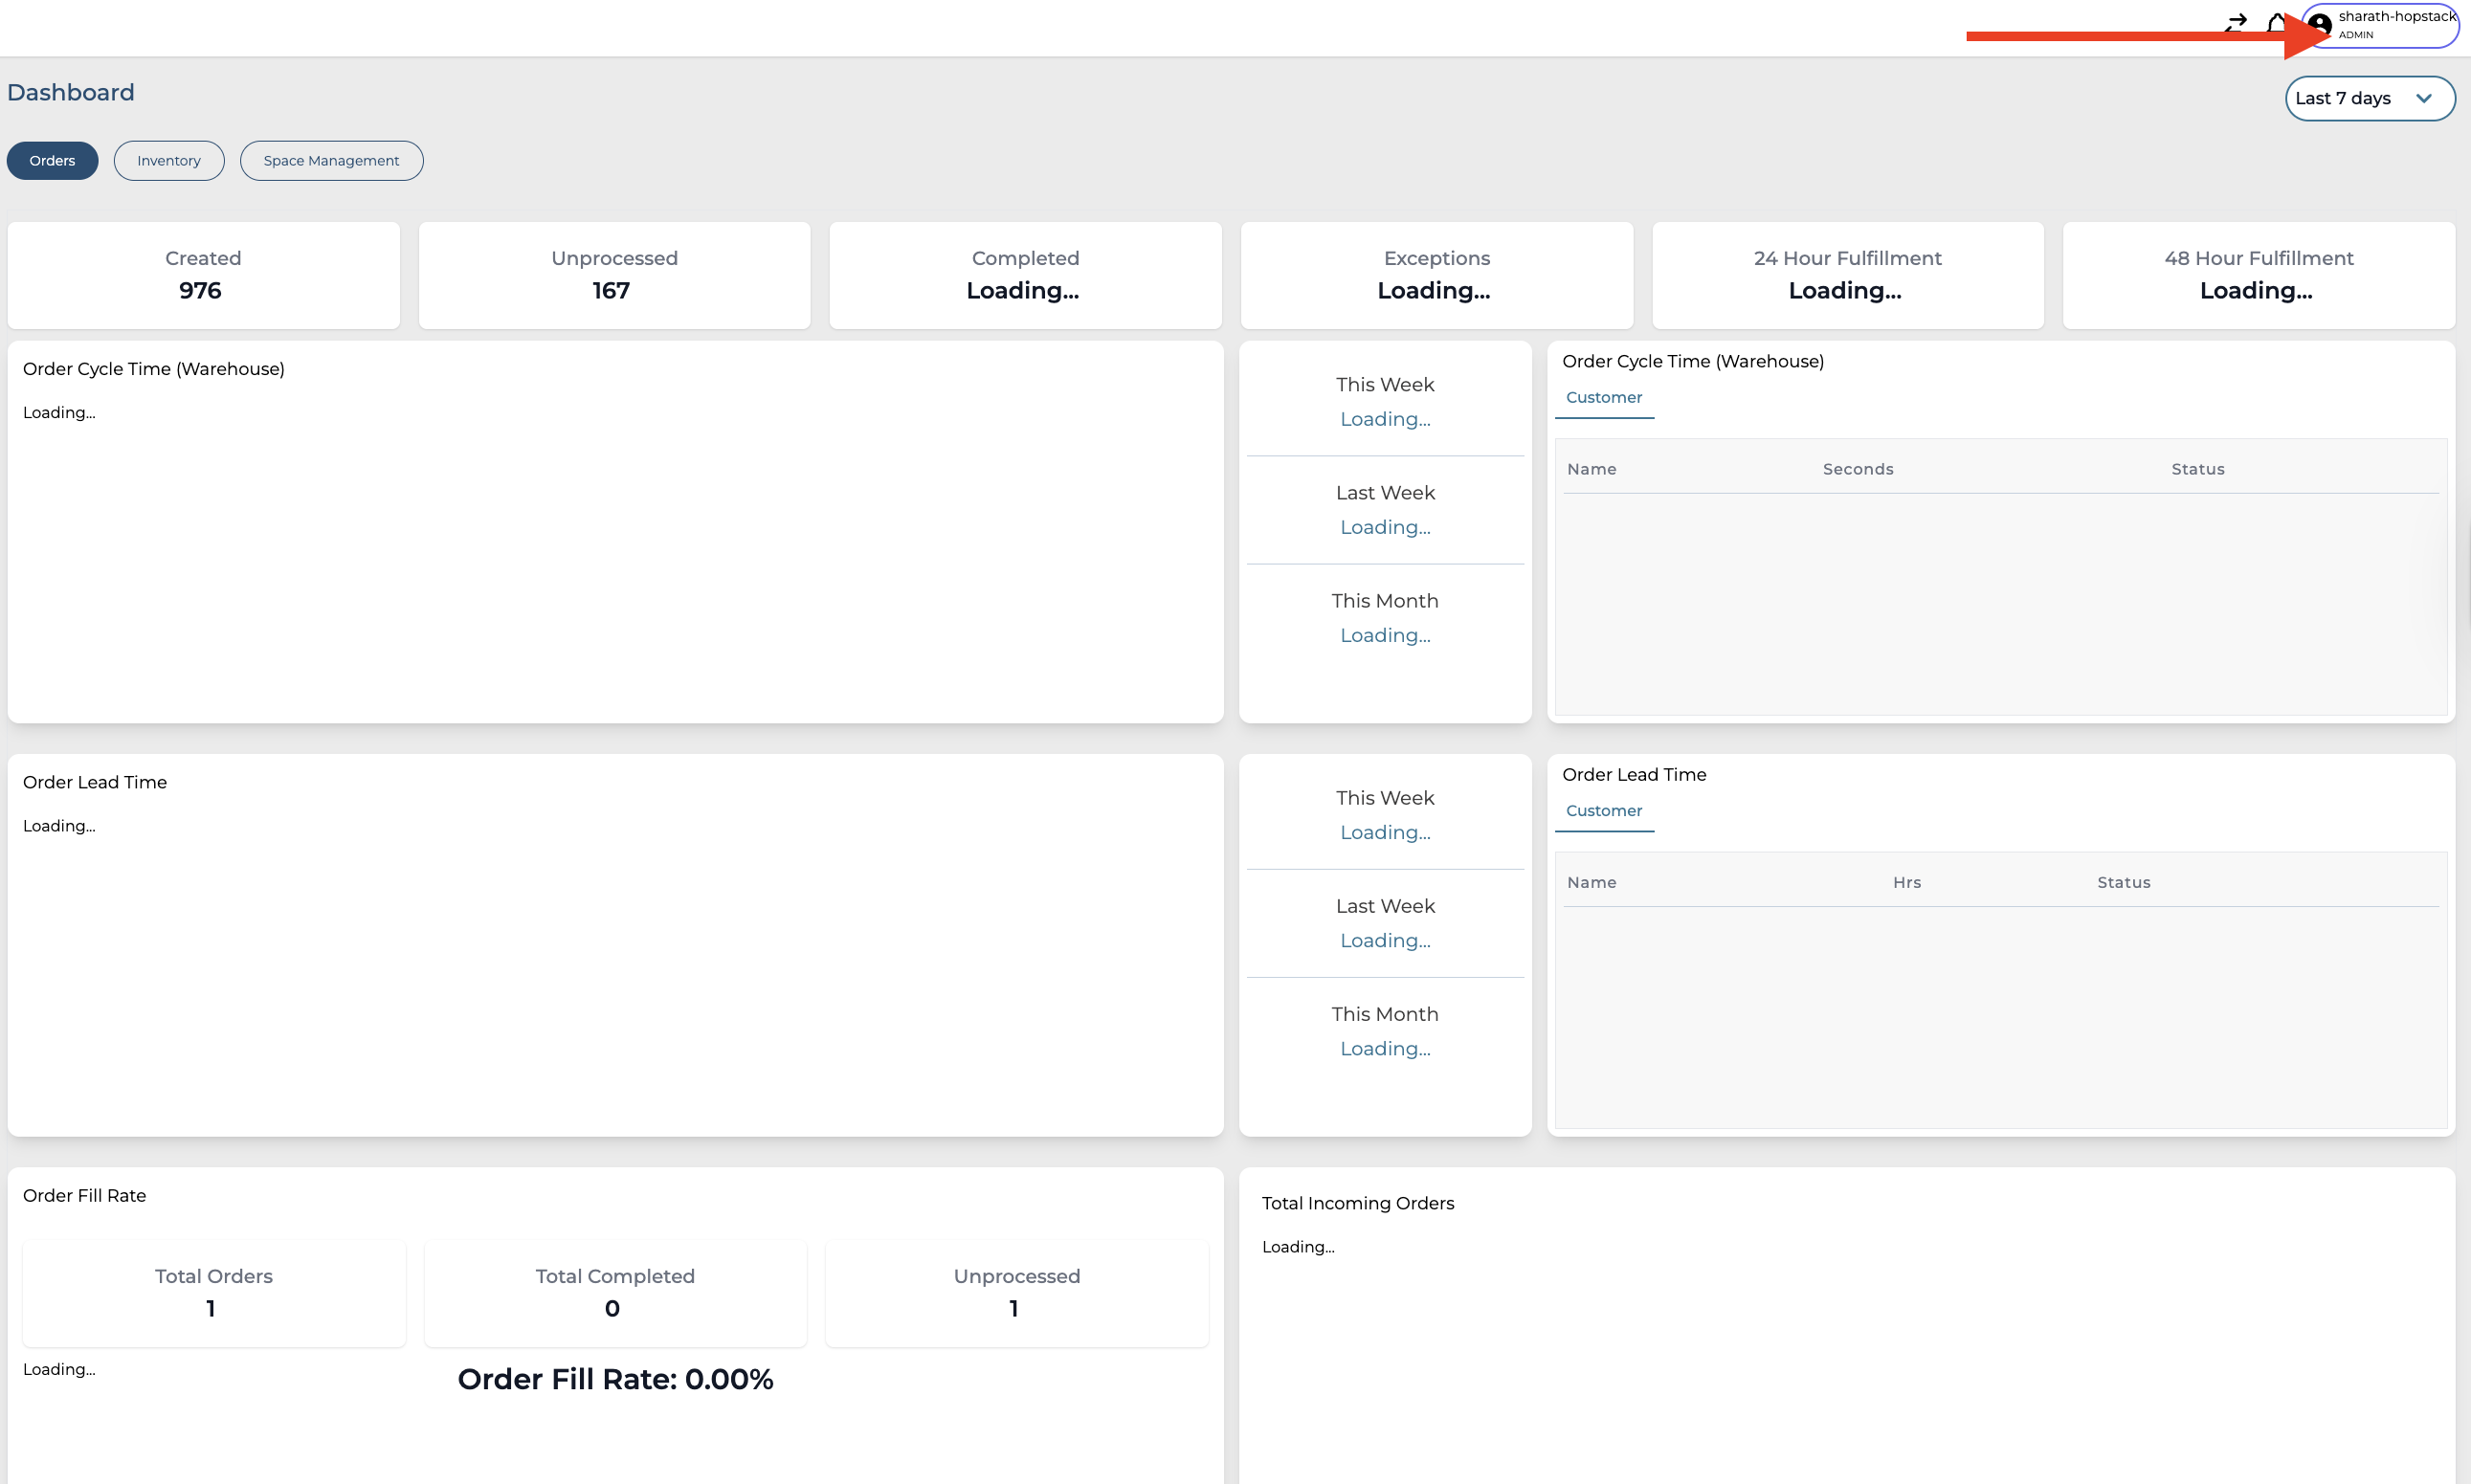Click the chevron in date range selector

click(x=2424, y=98)
